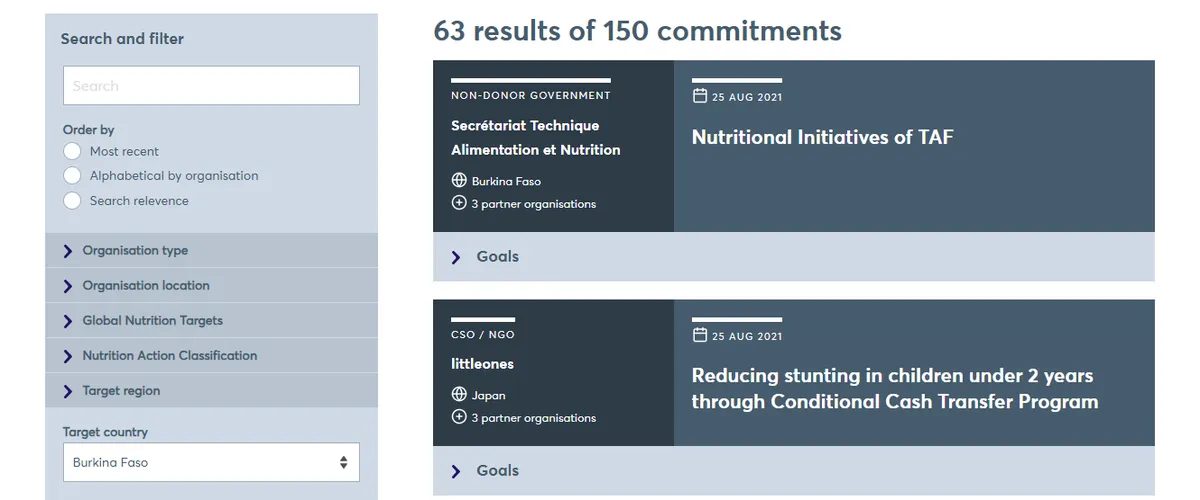Expand Goals under Nutritional Initiatives of TAF
The height and width of the screenshot is (500, 1200).
click(497, 257)
